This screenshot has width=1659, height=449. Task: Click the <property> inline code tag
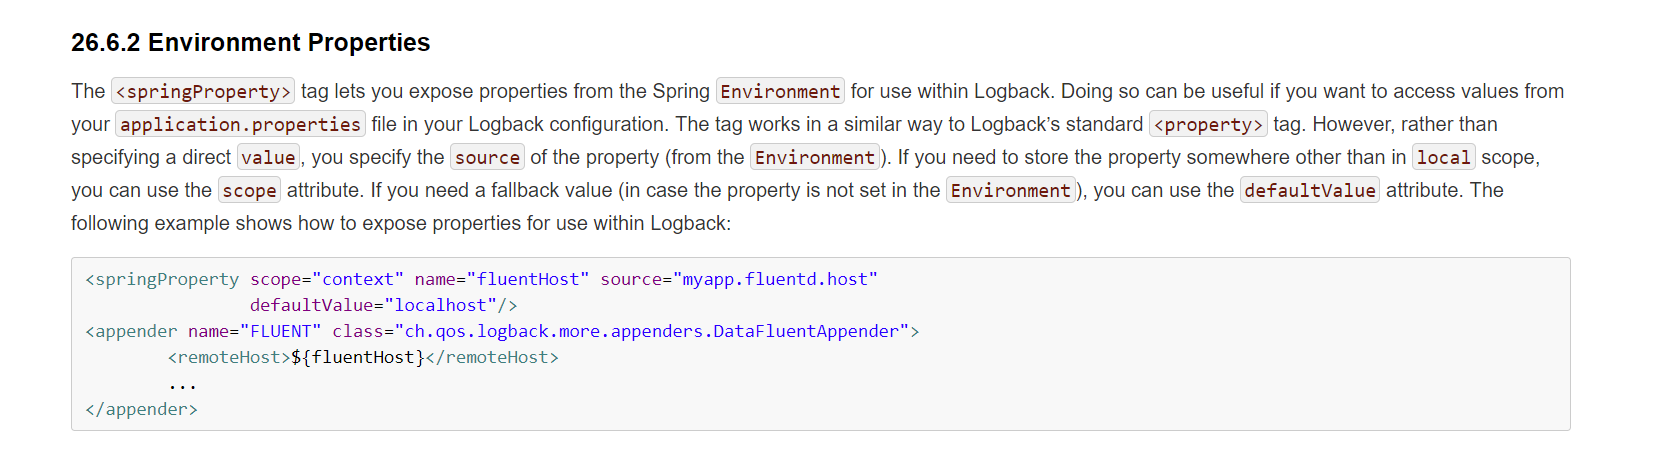[1208, 125]
